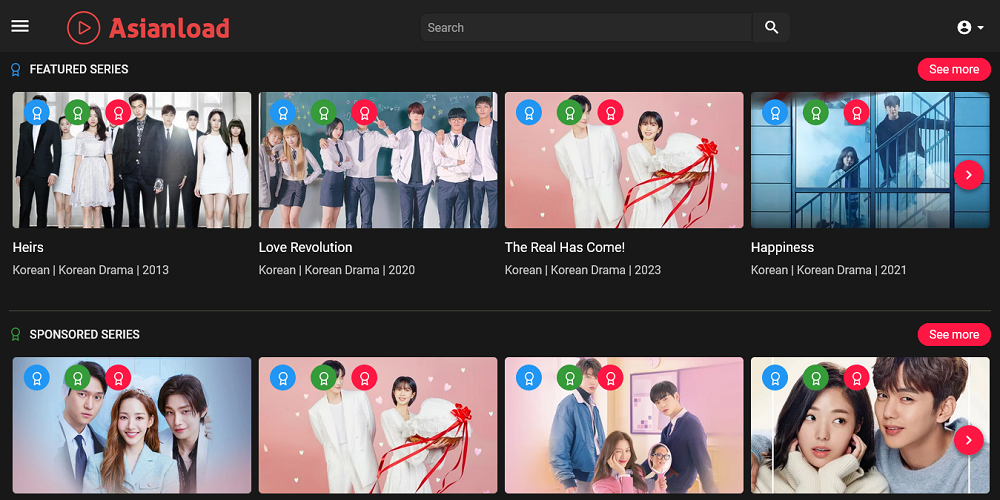
Task: Open the Happiness poster thumbnail
Action: pos(871,160)
